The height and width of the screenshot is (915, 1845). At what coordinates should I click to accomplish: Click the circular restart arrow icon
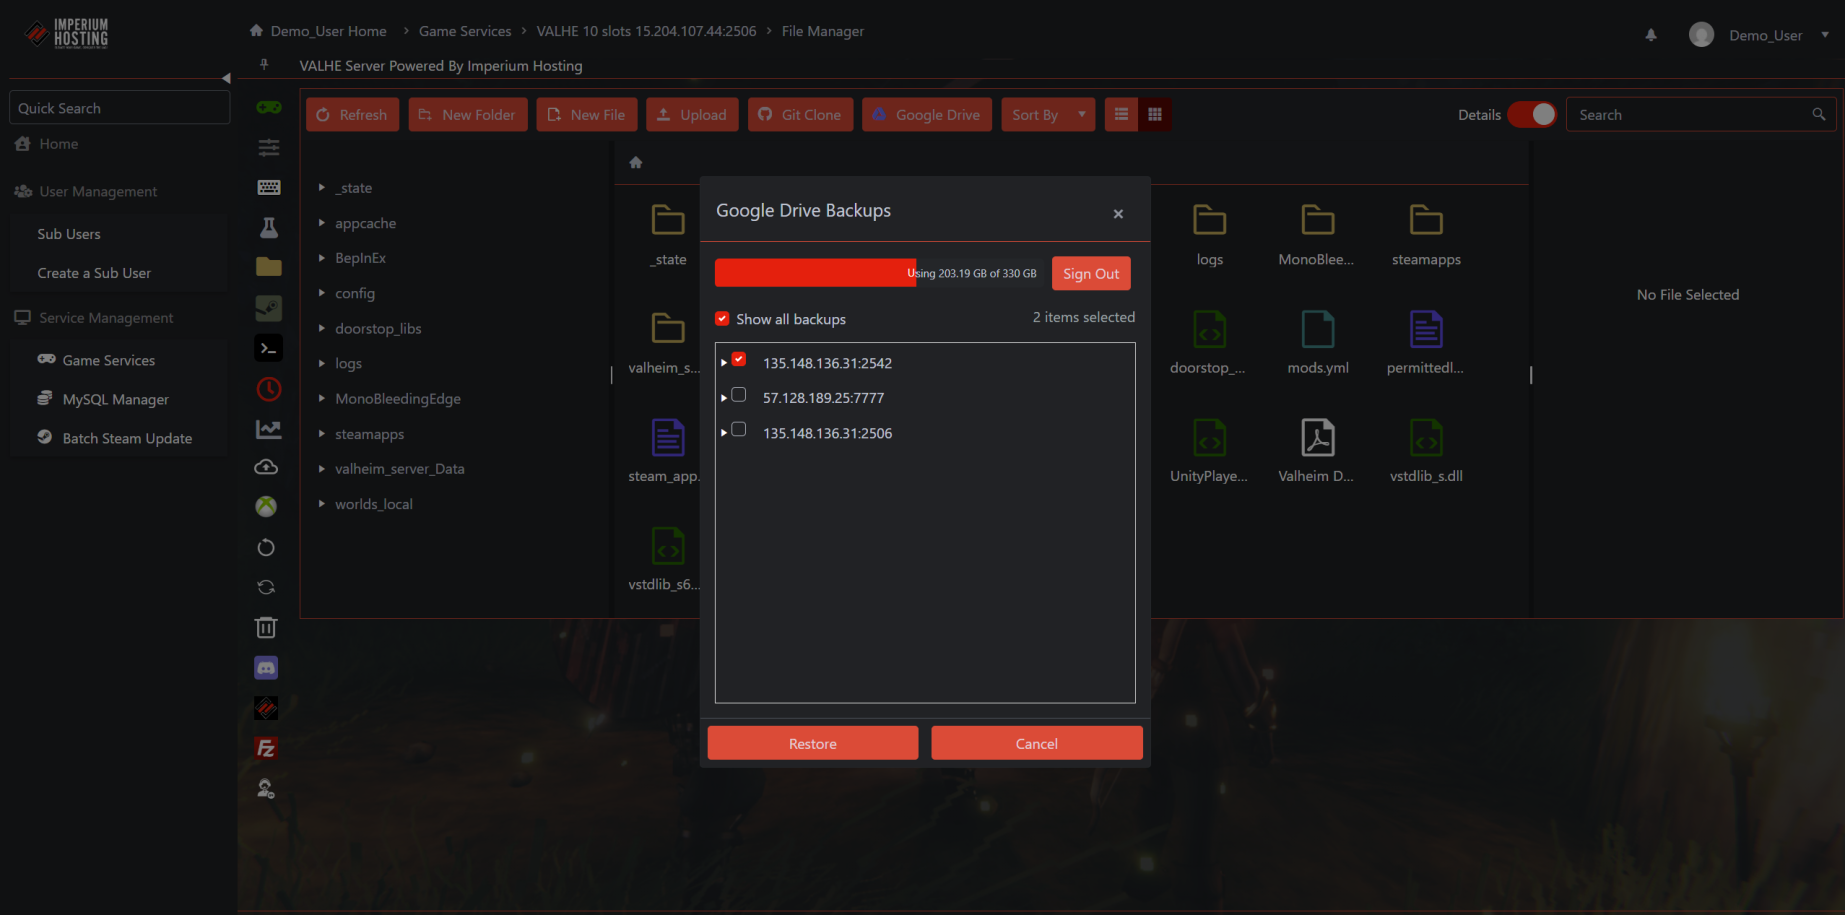pyautogui.click(x=266, y=547)
